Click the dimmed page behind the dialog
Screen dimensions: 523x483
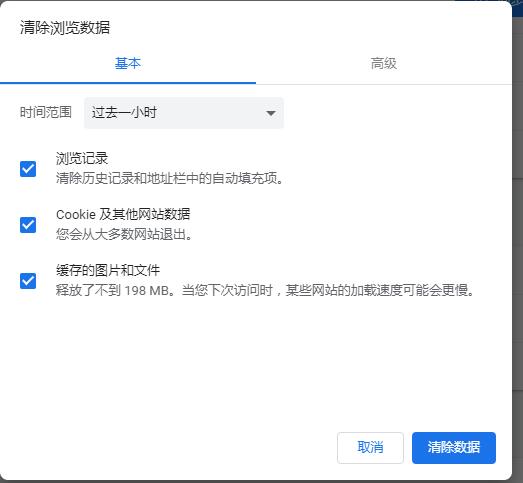coord(518,233)
